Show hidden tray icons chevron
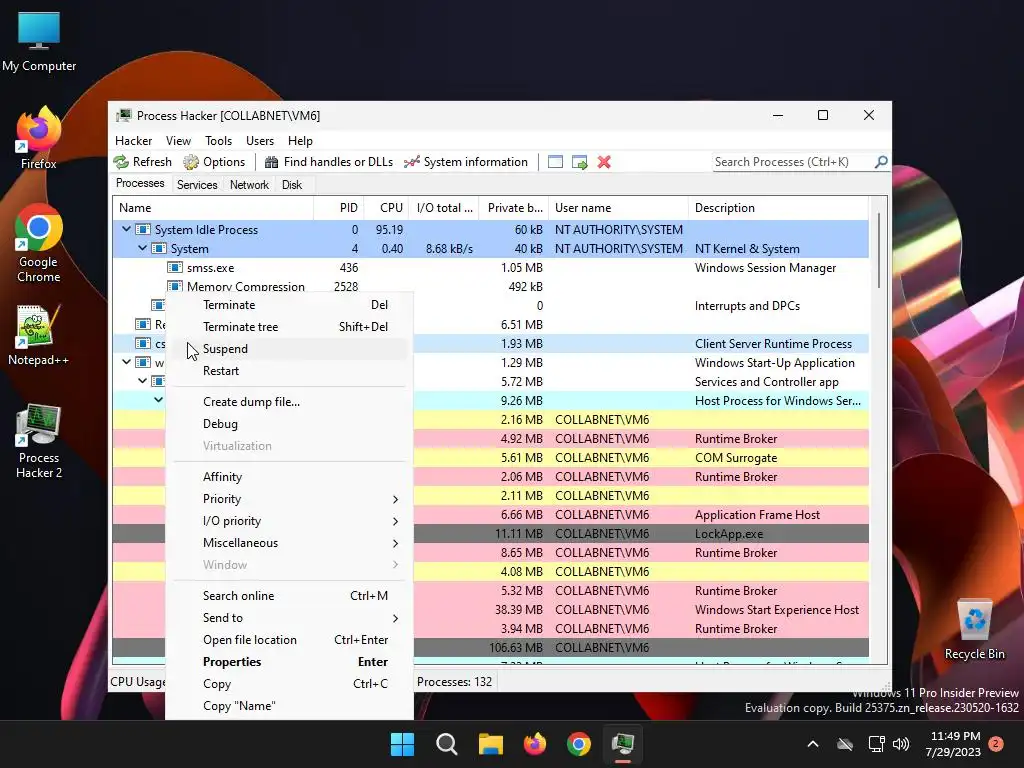The width and height of the screenshot is (1024, 768). coord(813,744)
